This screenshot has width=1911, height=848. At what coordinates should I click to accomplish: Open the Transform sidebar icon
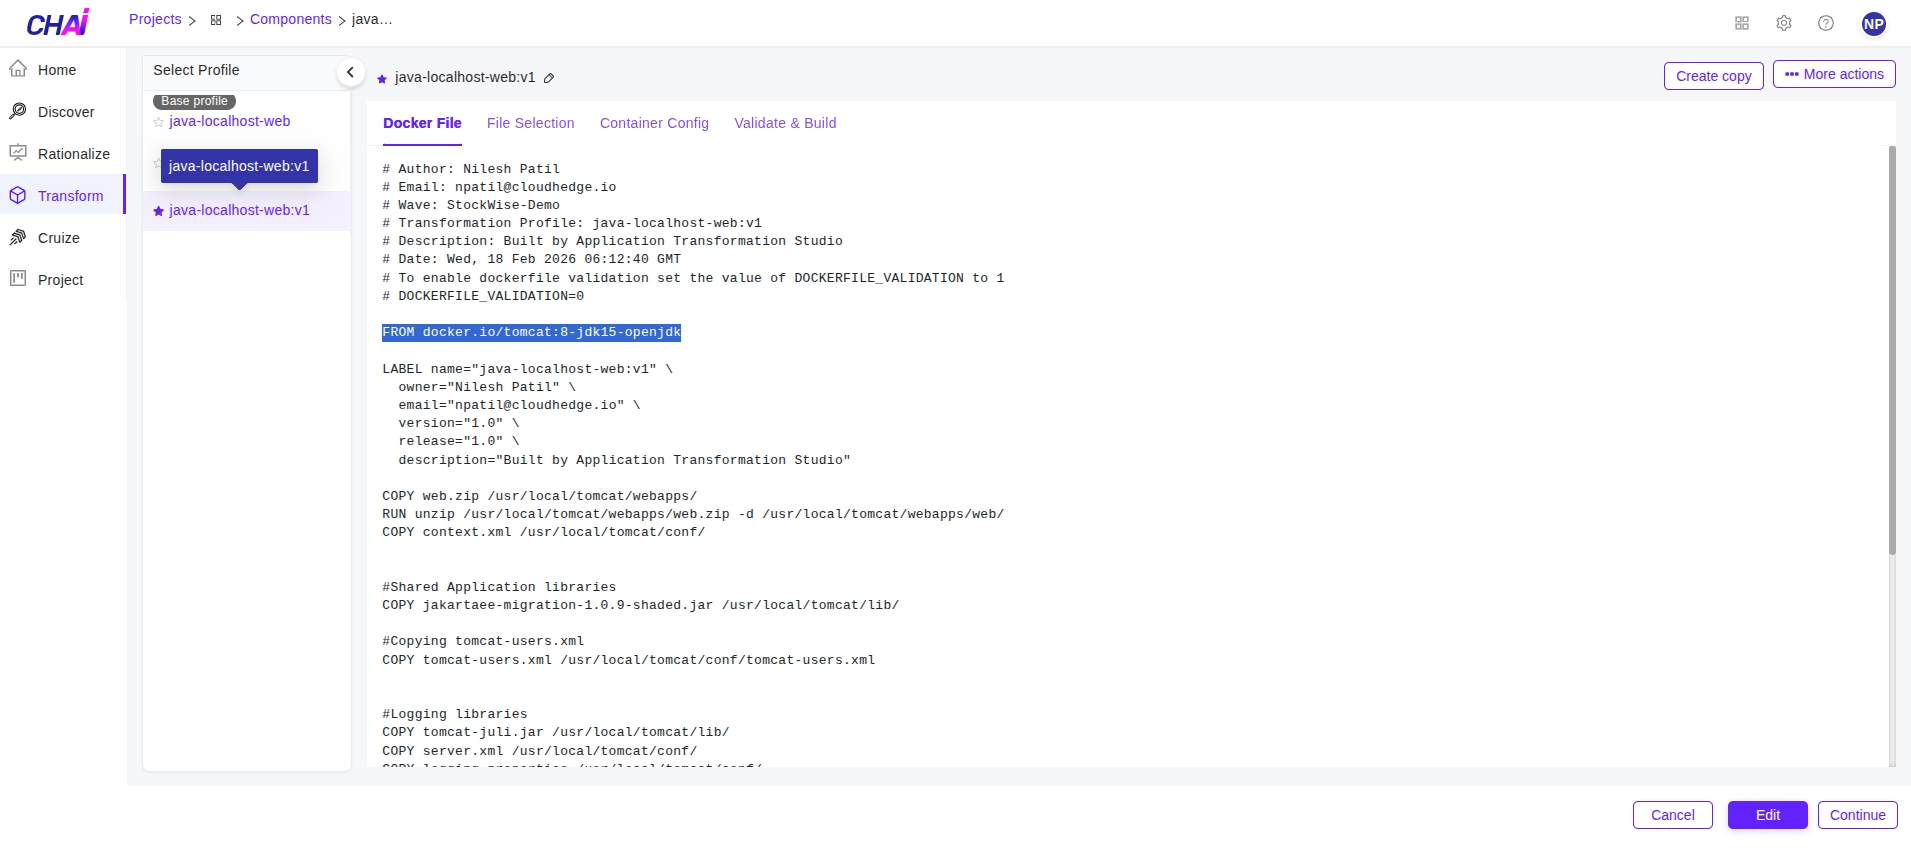[x=18, y=195]
